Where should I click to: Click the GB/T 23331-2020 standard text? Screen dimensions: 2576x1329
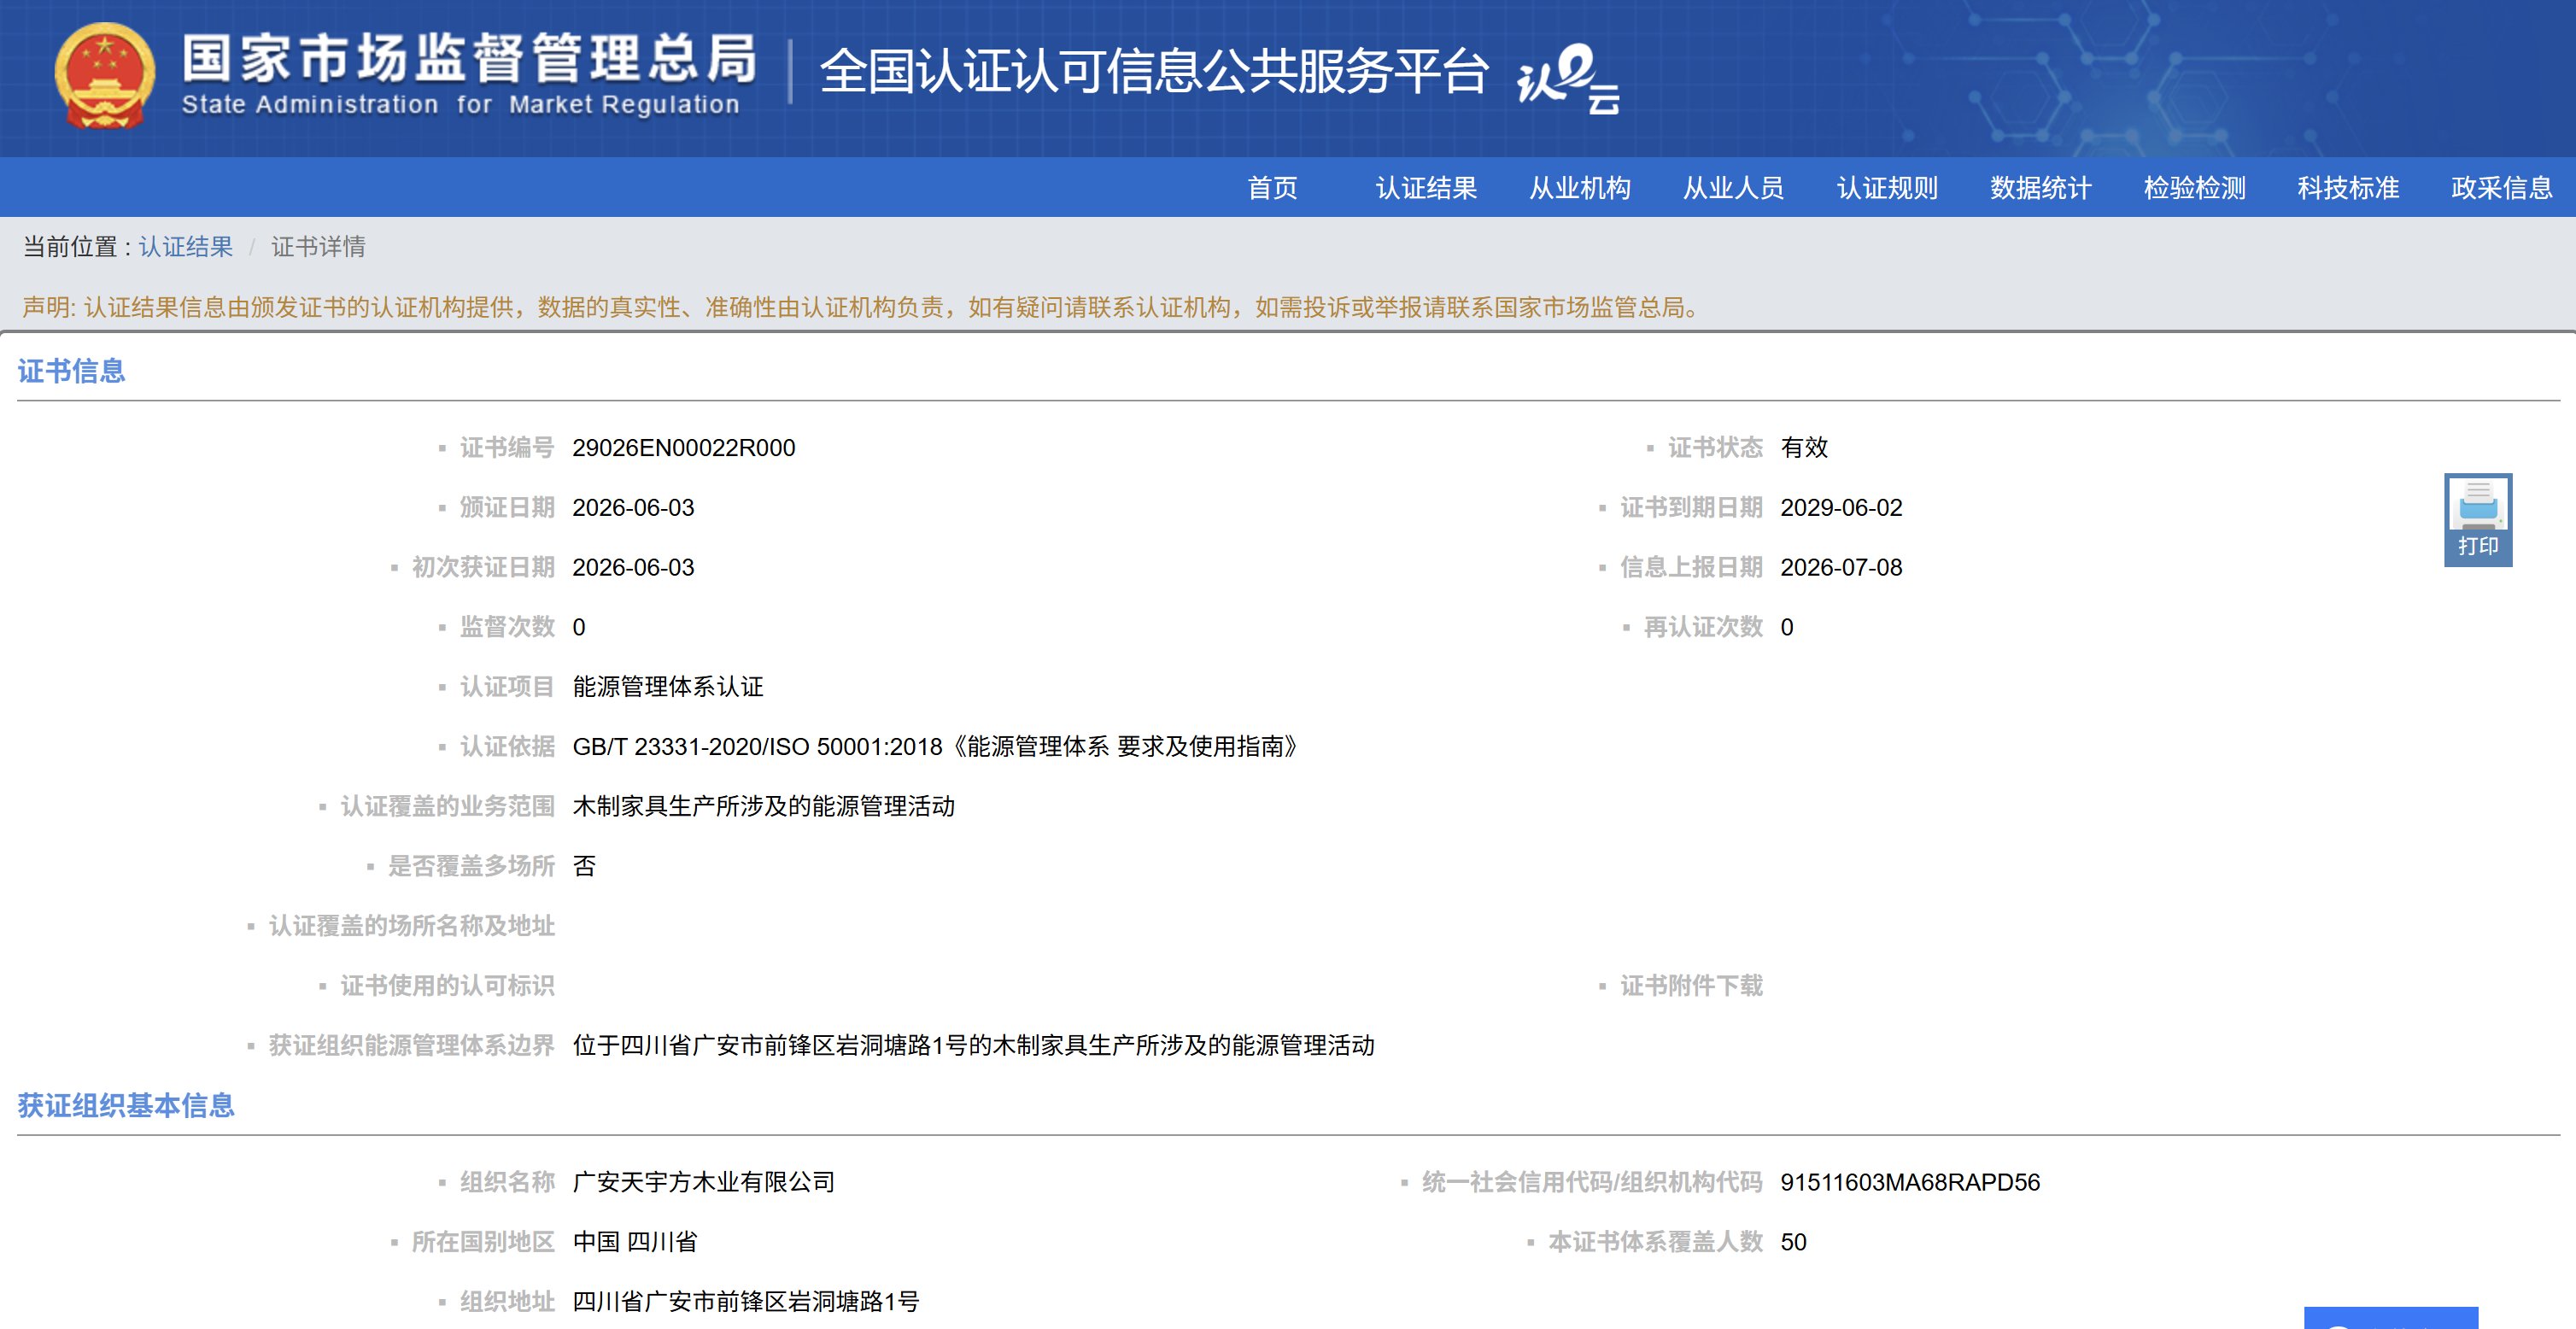pyautogui.click(x=939, y=747)
